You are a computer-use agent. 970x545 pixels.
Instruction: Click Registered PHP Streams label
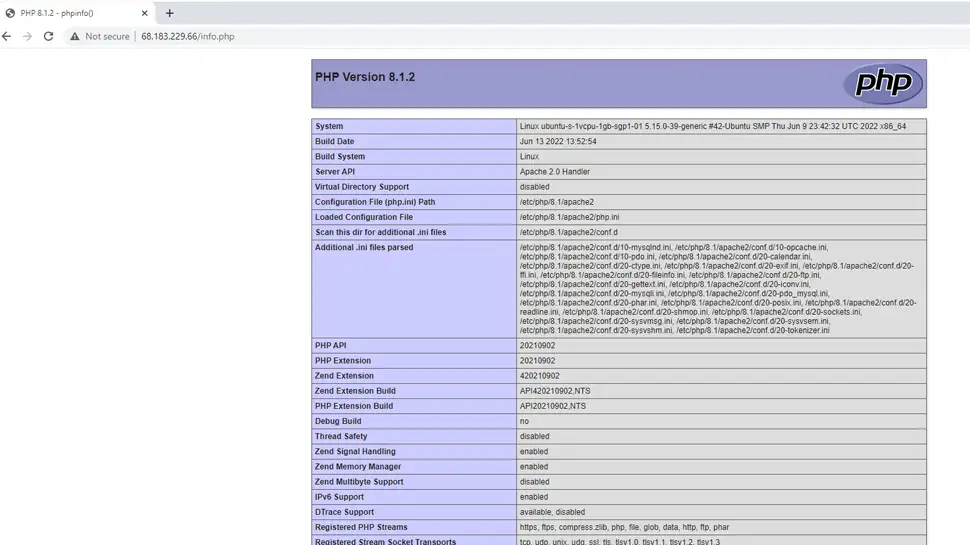pyautogui.click(x=361, y=527)
